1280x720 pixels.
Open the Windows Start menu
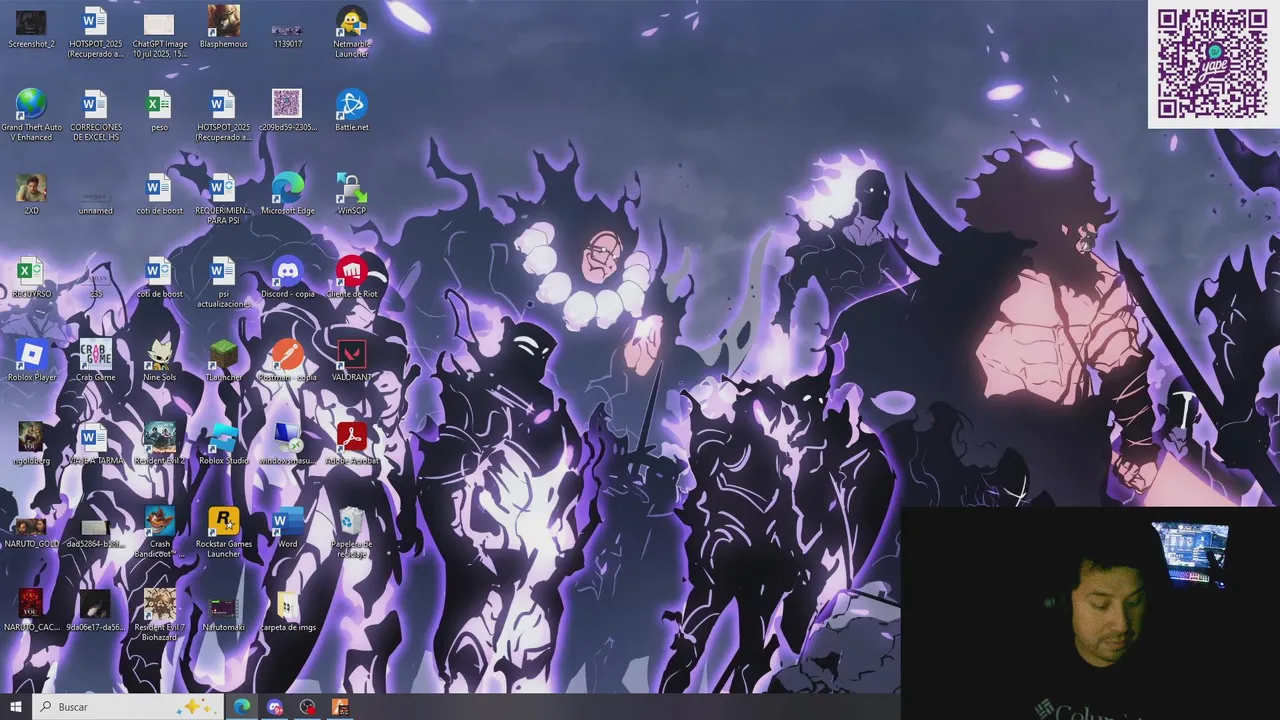click(15, 707)
